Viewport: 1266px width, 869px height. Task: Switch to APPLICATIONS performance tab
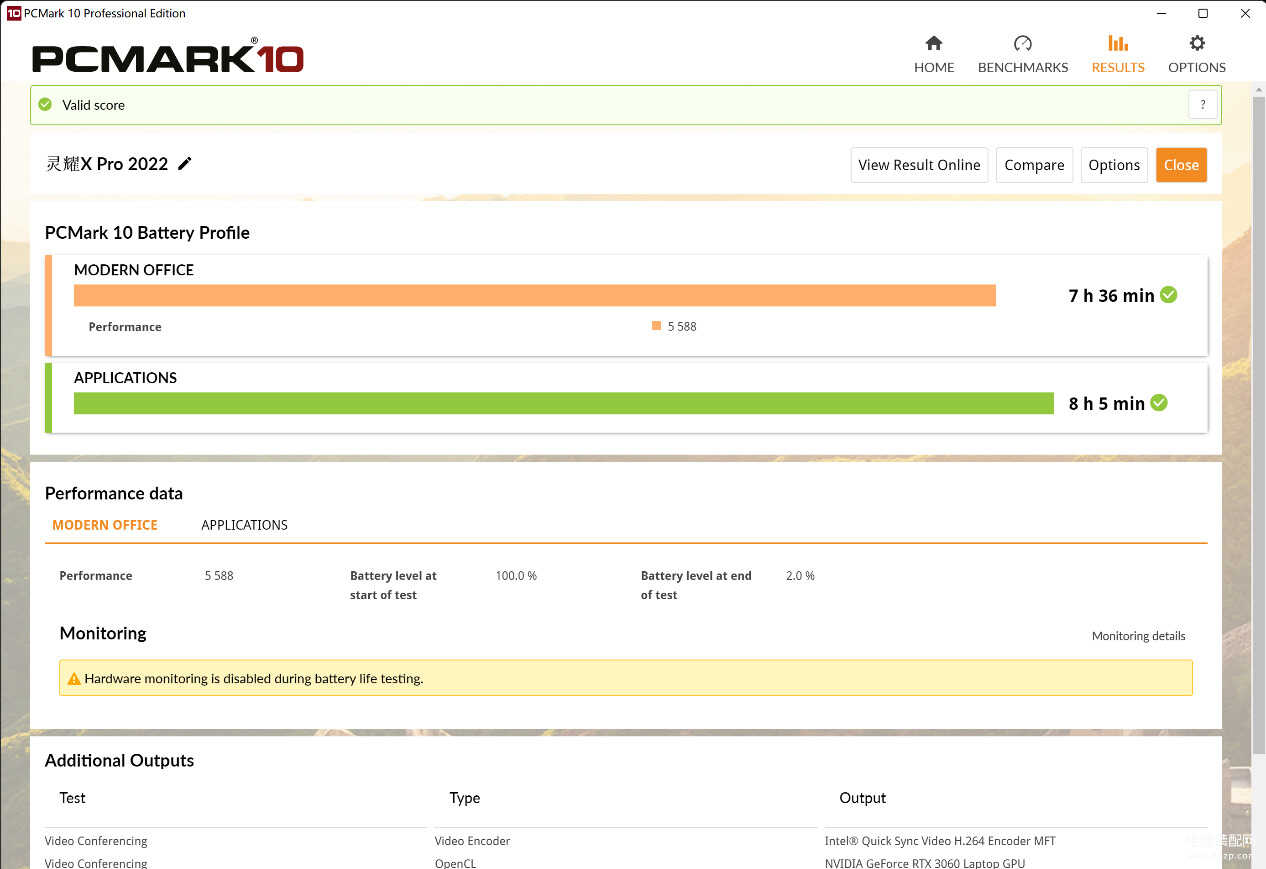pos(244,525)
